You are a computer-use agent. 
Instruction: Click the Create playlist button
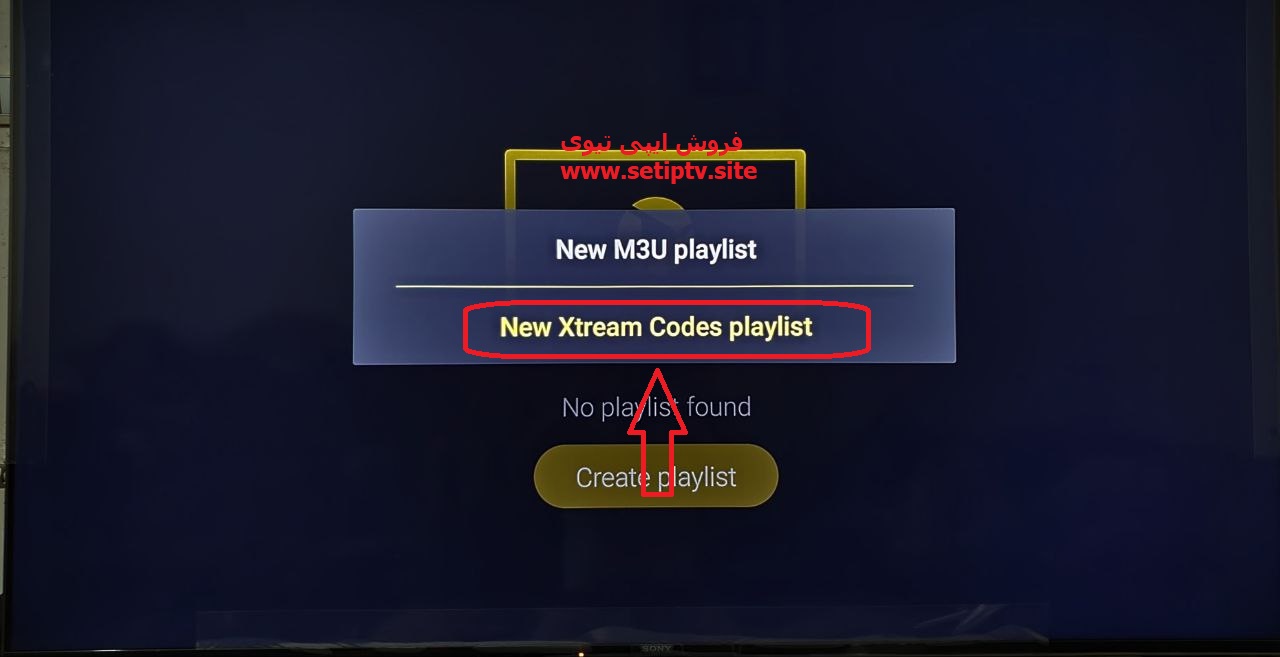point(656,477)
